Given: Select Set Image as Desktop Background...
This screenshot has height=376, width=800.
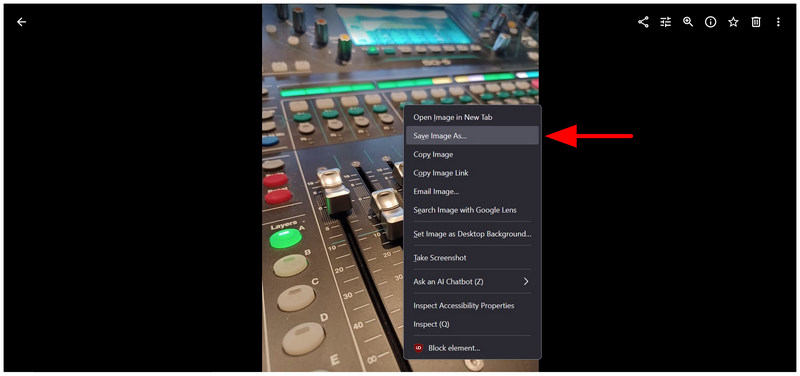Looking at the screenshot, I should [472, 234].
